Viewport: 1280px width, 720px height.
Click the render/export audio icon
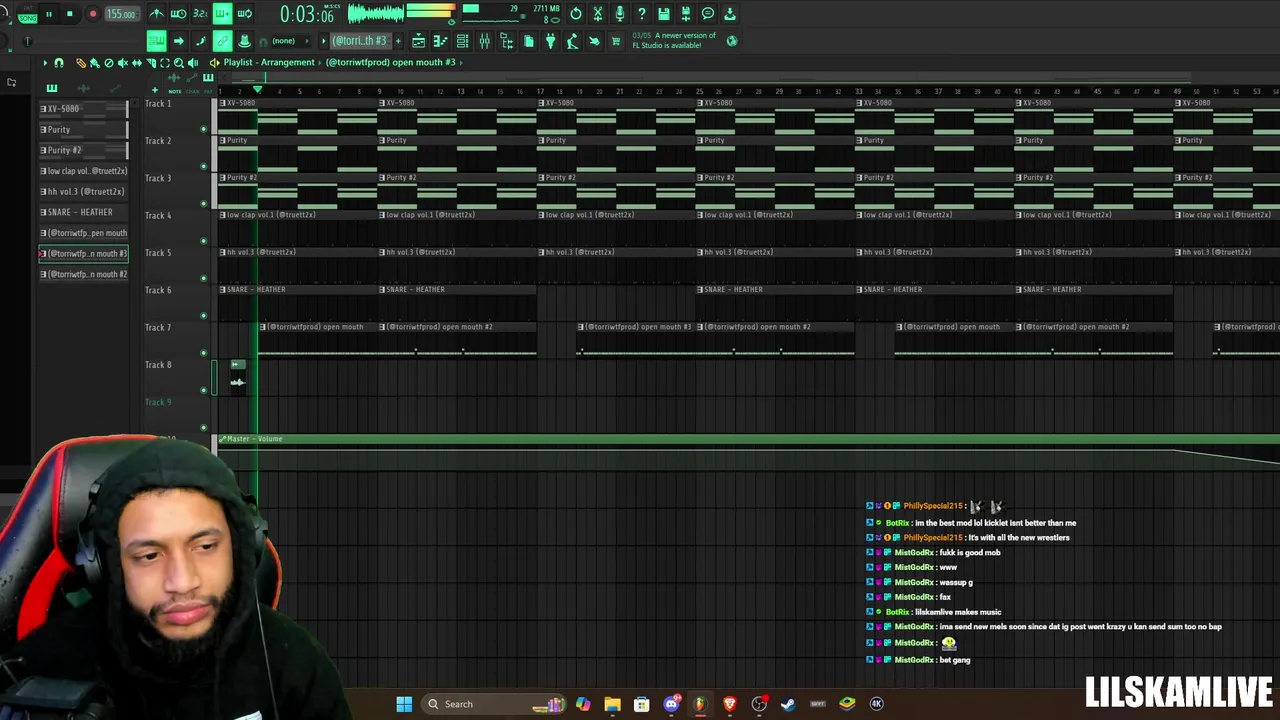pos(686,14)
